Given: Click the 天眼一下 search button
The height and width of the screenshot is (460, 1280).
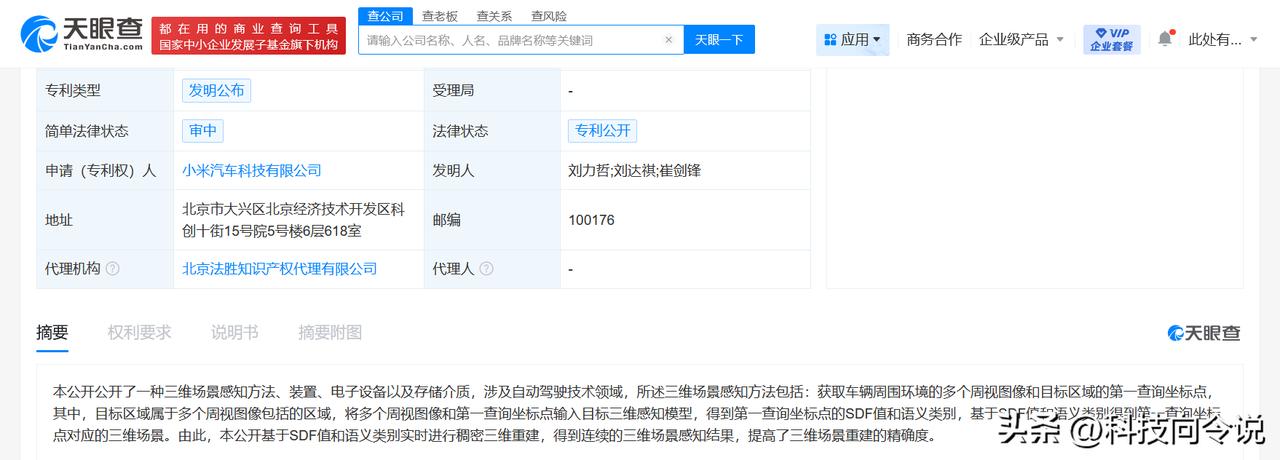Looking at the screenshot, I should coord(719,40).
